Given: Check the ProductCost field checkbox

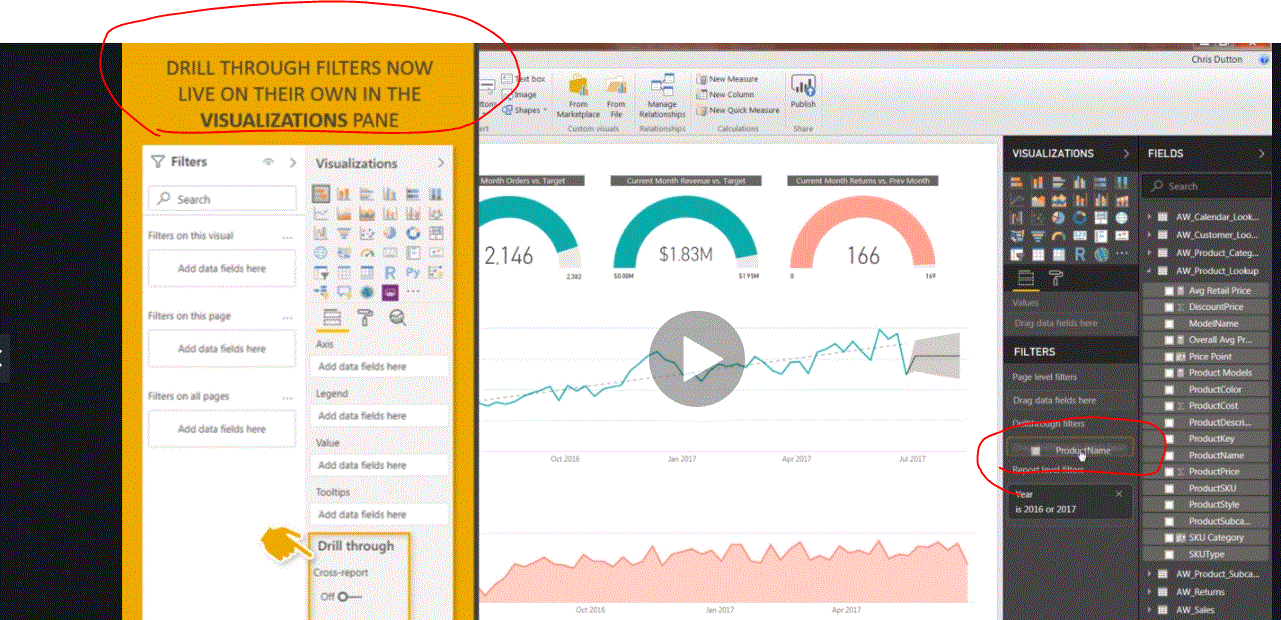Looking at the screenshot, I should pyautogui.click(x=1169, y=406).
